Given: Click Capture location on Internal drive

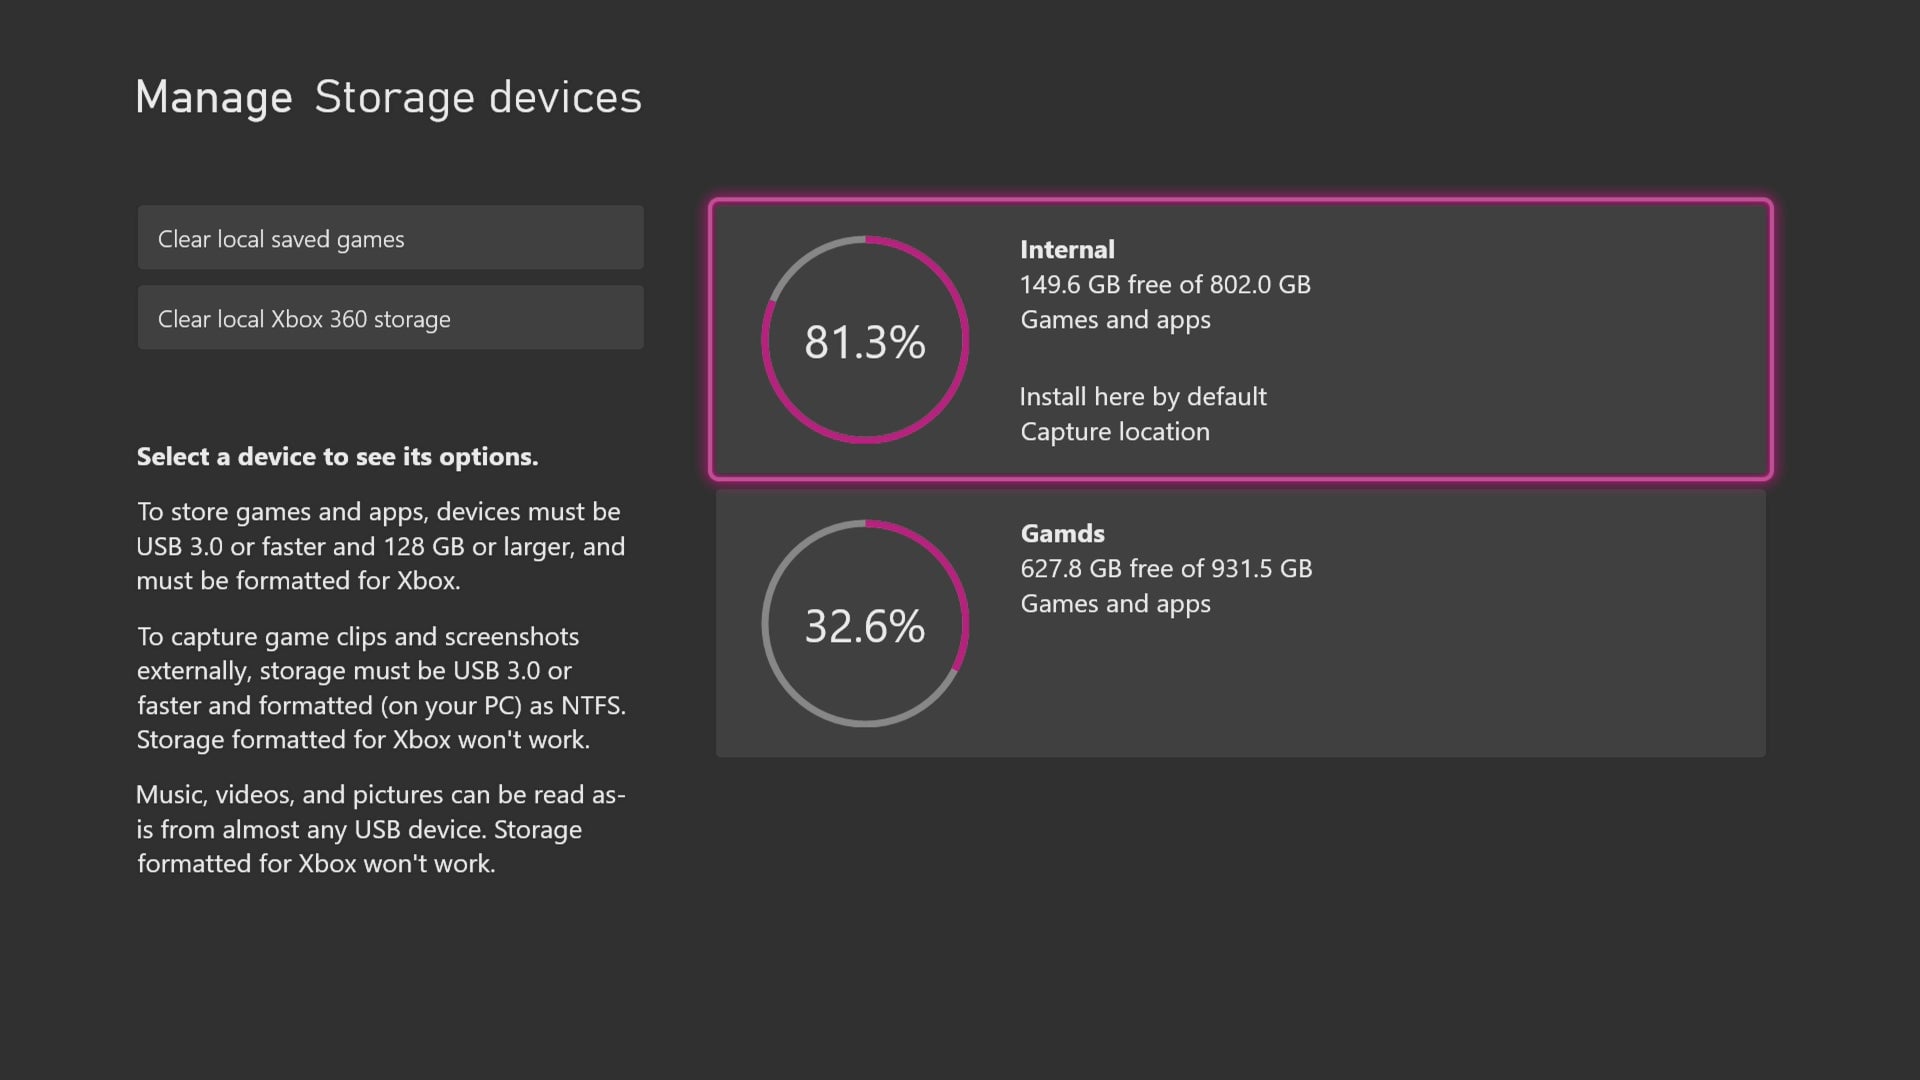Looking at the screenshot, I should [1115, 431].
